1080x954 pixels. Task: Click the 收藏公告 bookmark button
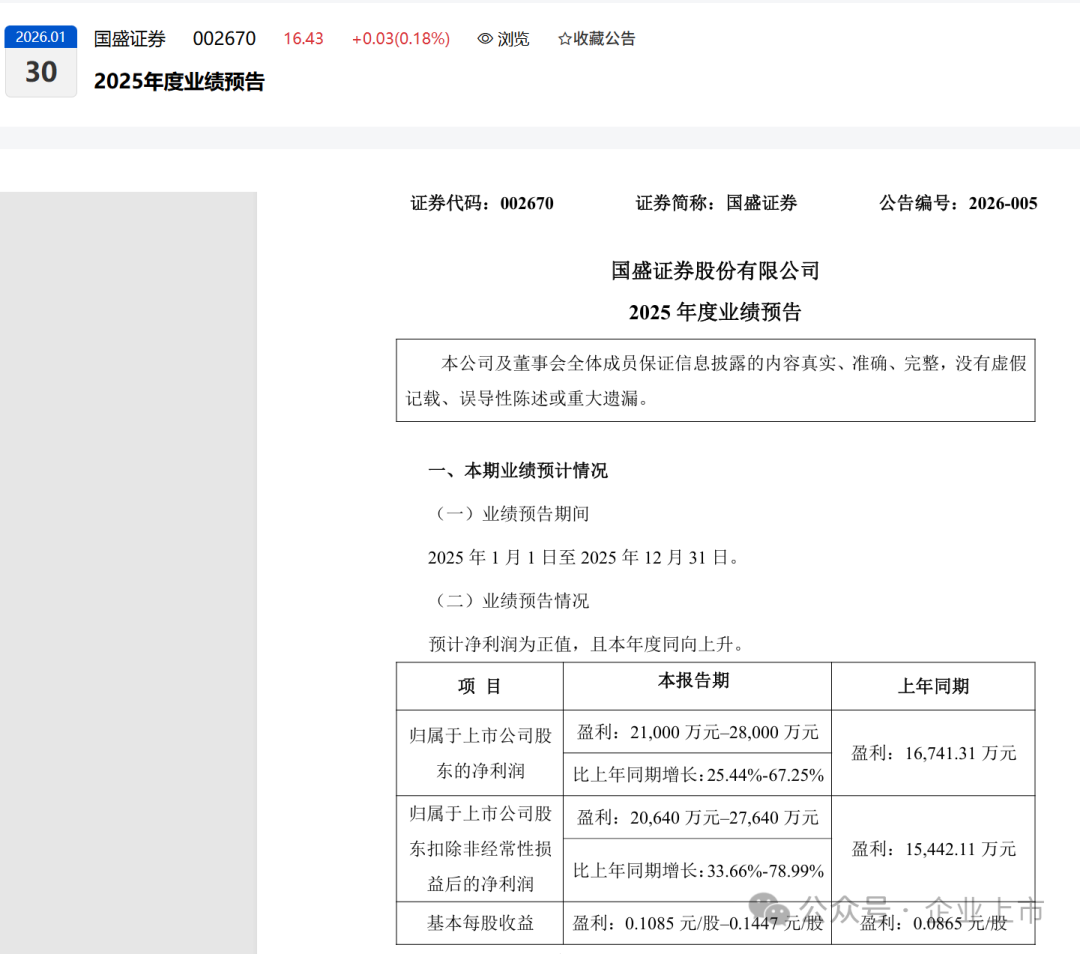596,39
